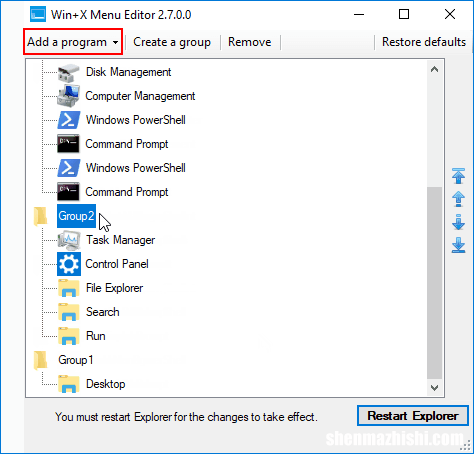This screenshot has width=474, height=454.
Task: Open the Add a program dropdown
Action: pyautogui.click(x=73, y=42)
